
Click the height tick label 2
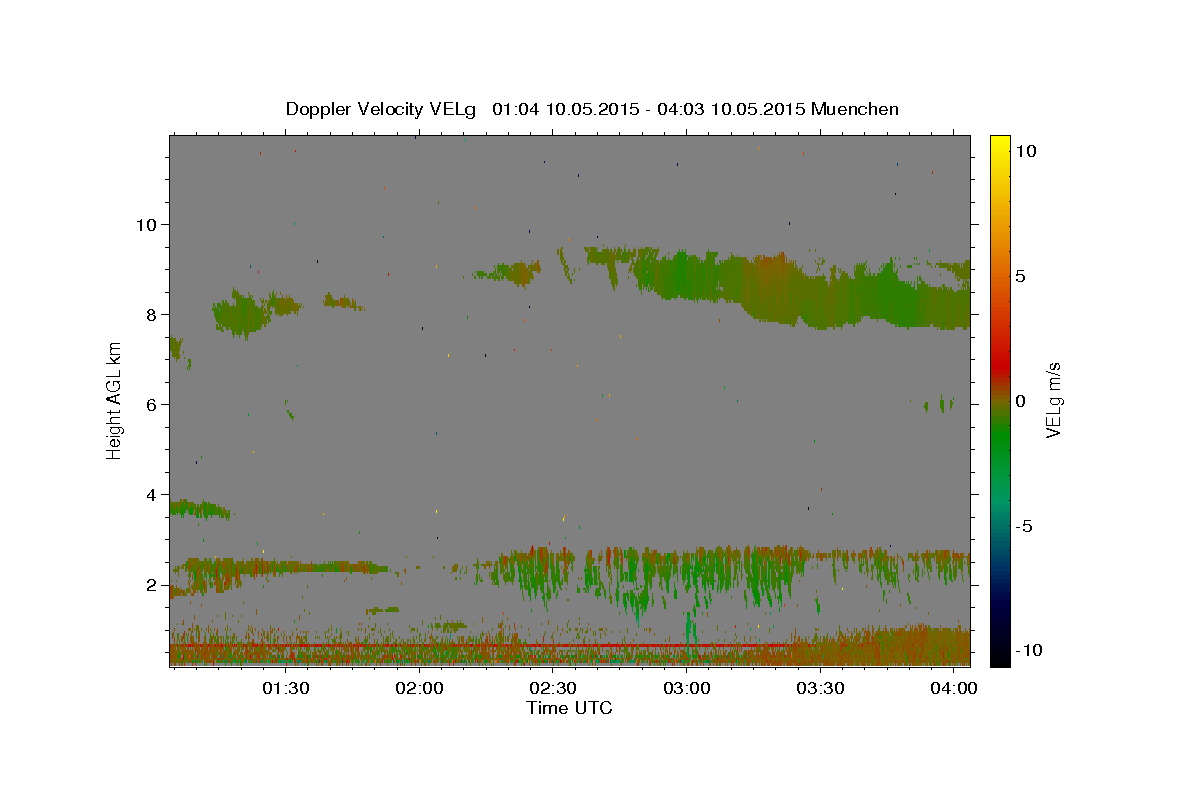[149, 584]
